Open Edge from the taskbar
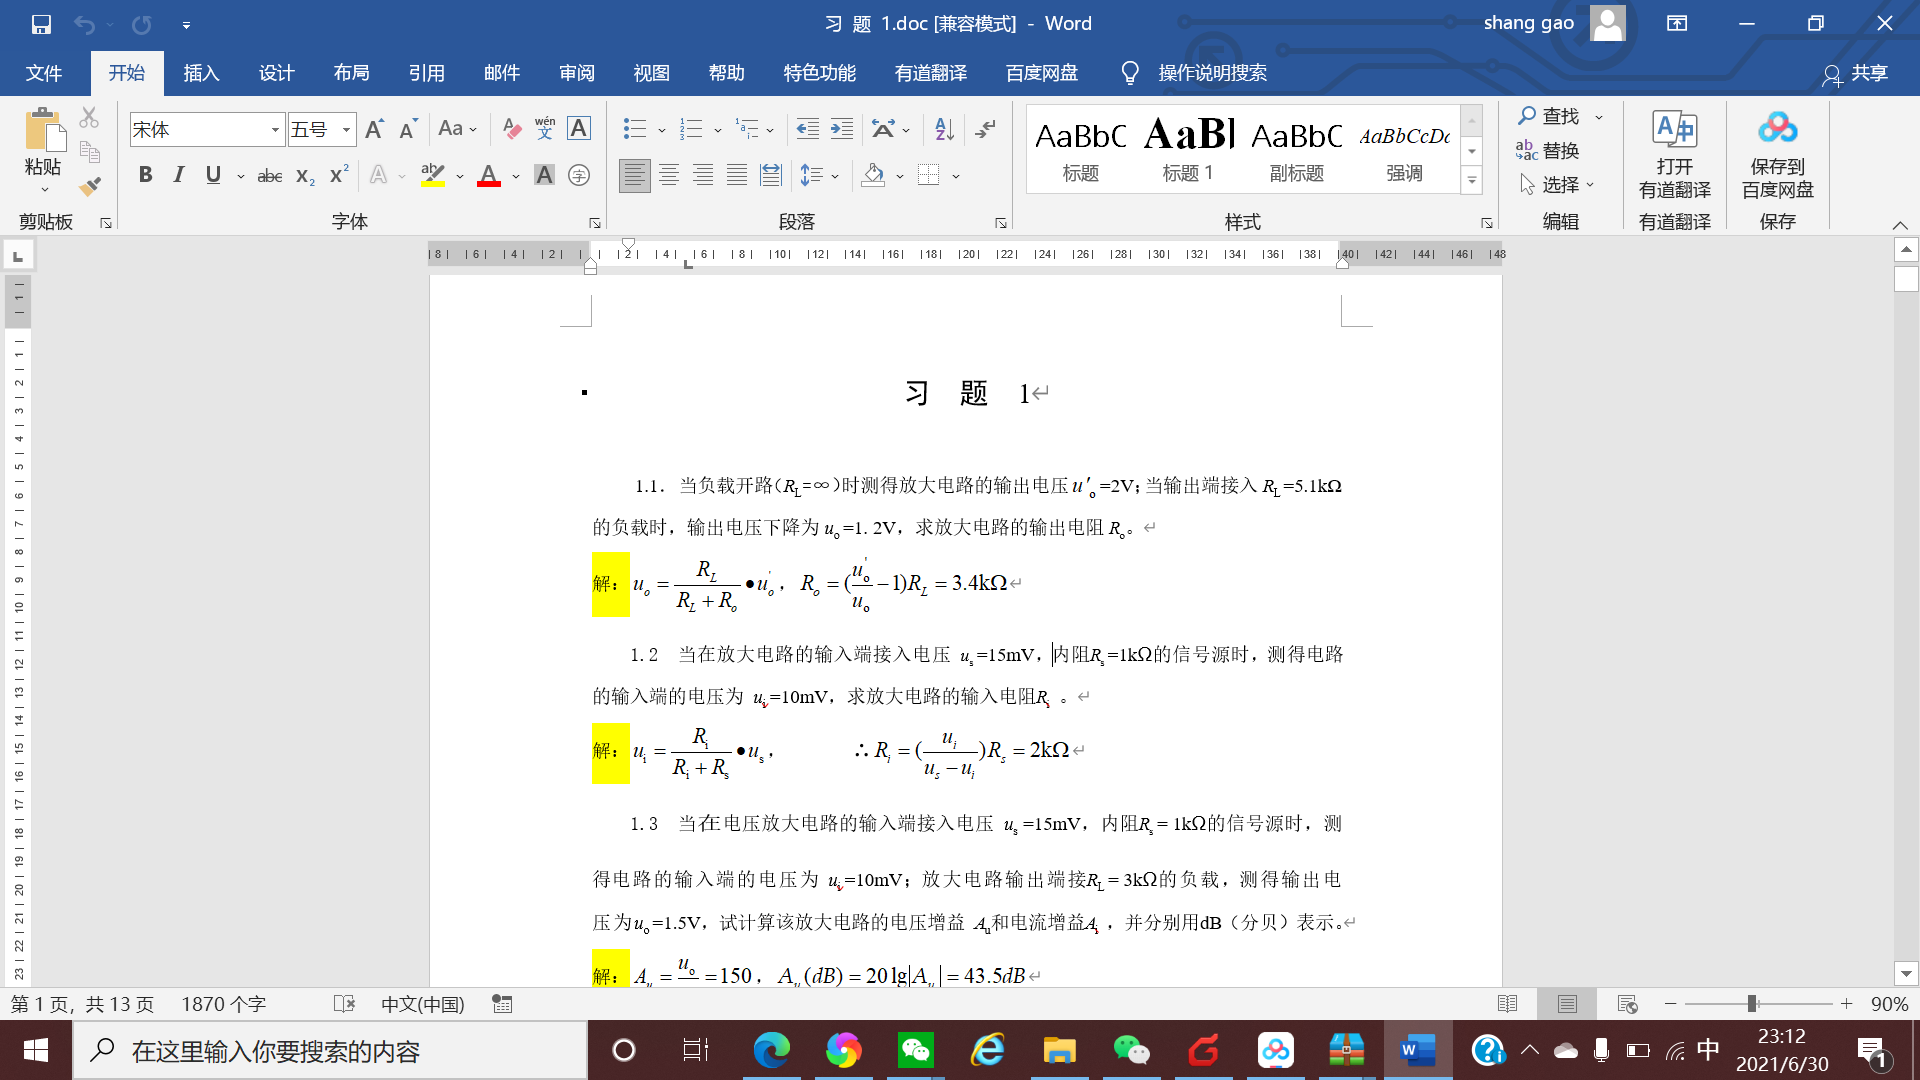The image size is (1920, 1080). pos(771,1050)
